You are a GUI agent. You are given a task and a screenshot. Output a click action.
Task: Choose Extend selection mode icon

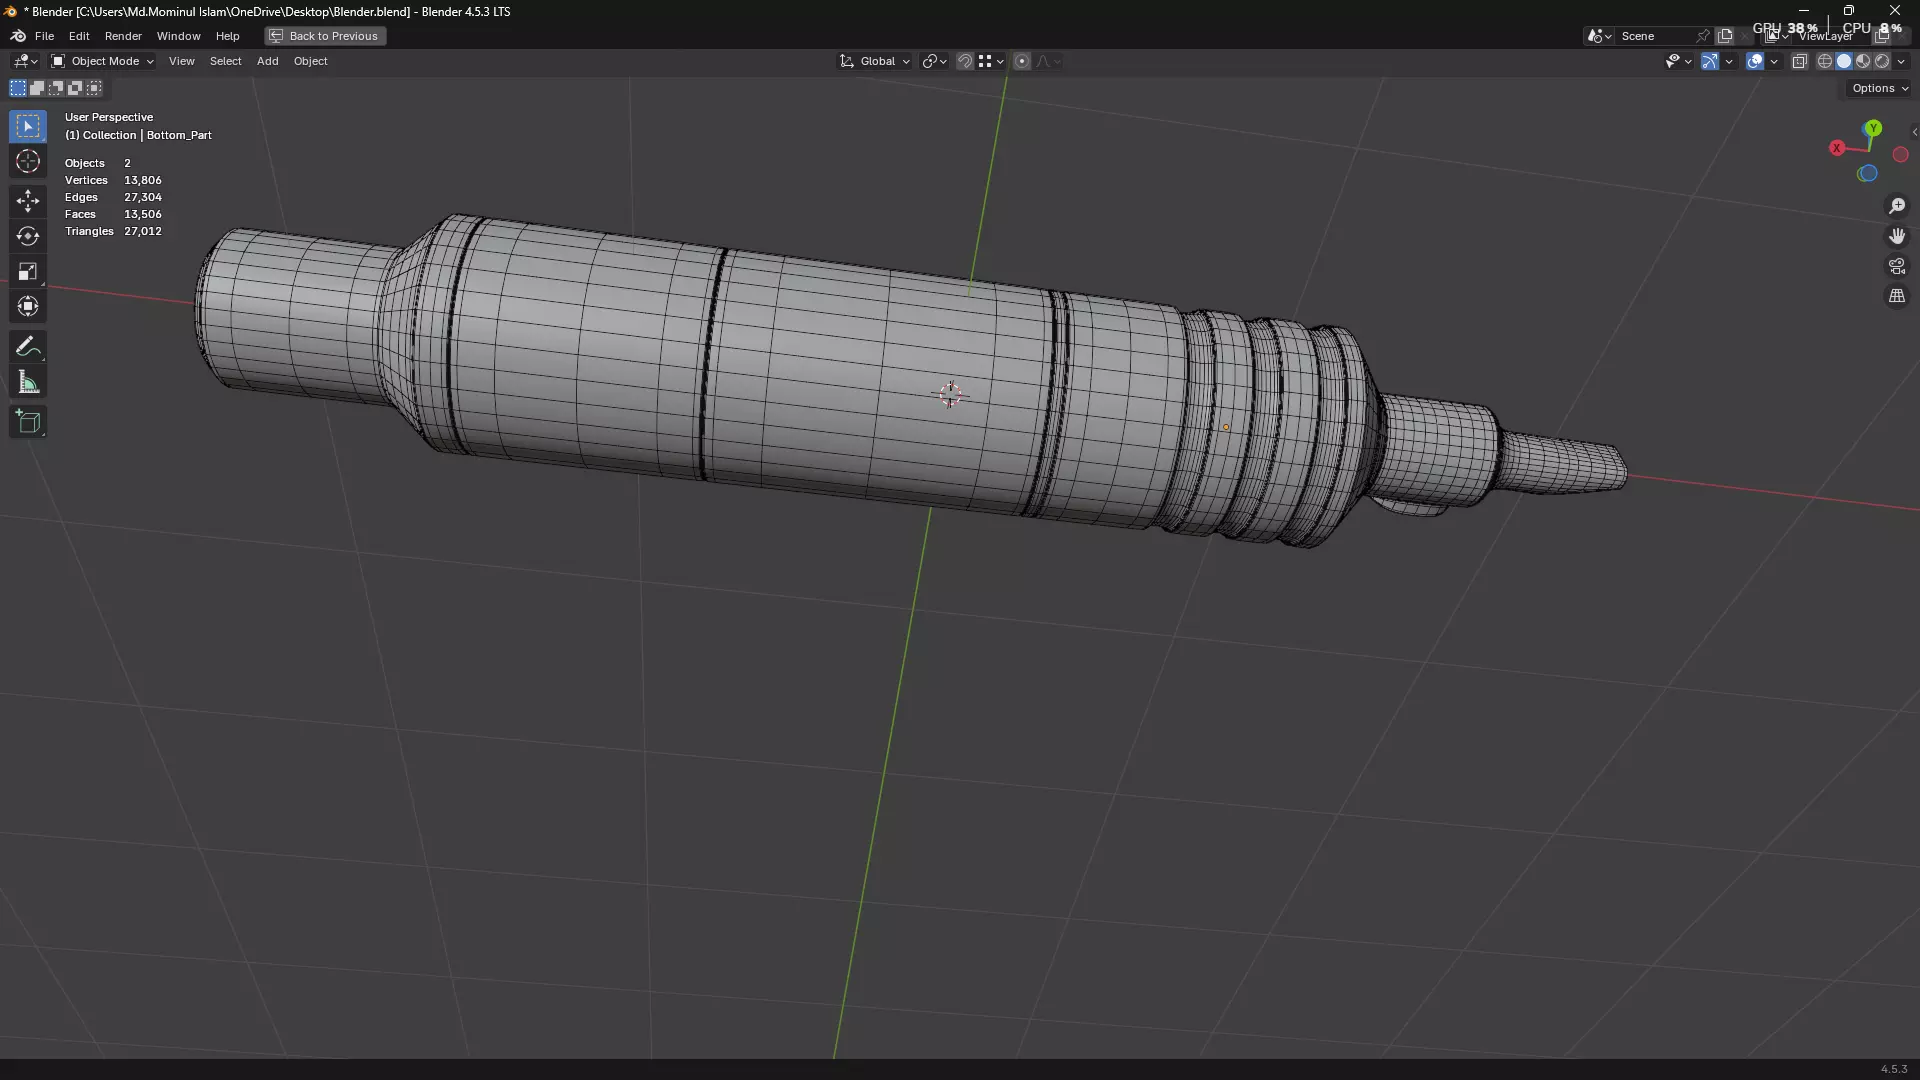coord(37,88)
